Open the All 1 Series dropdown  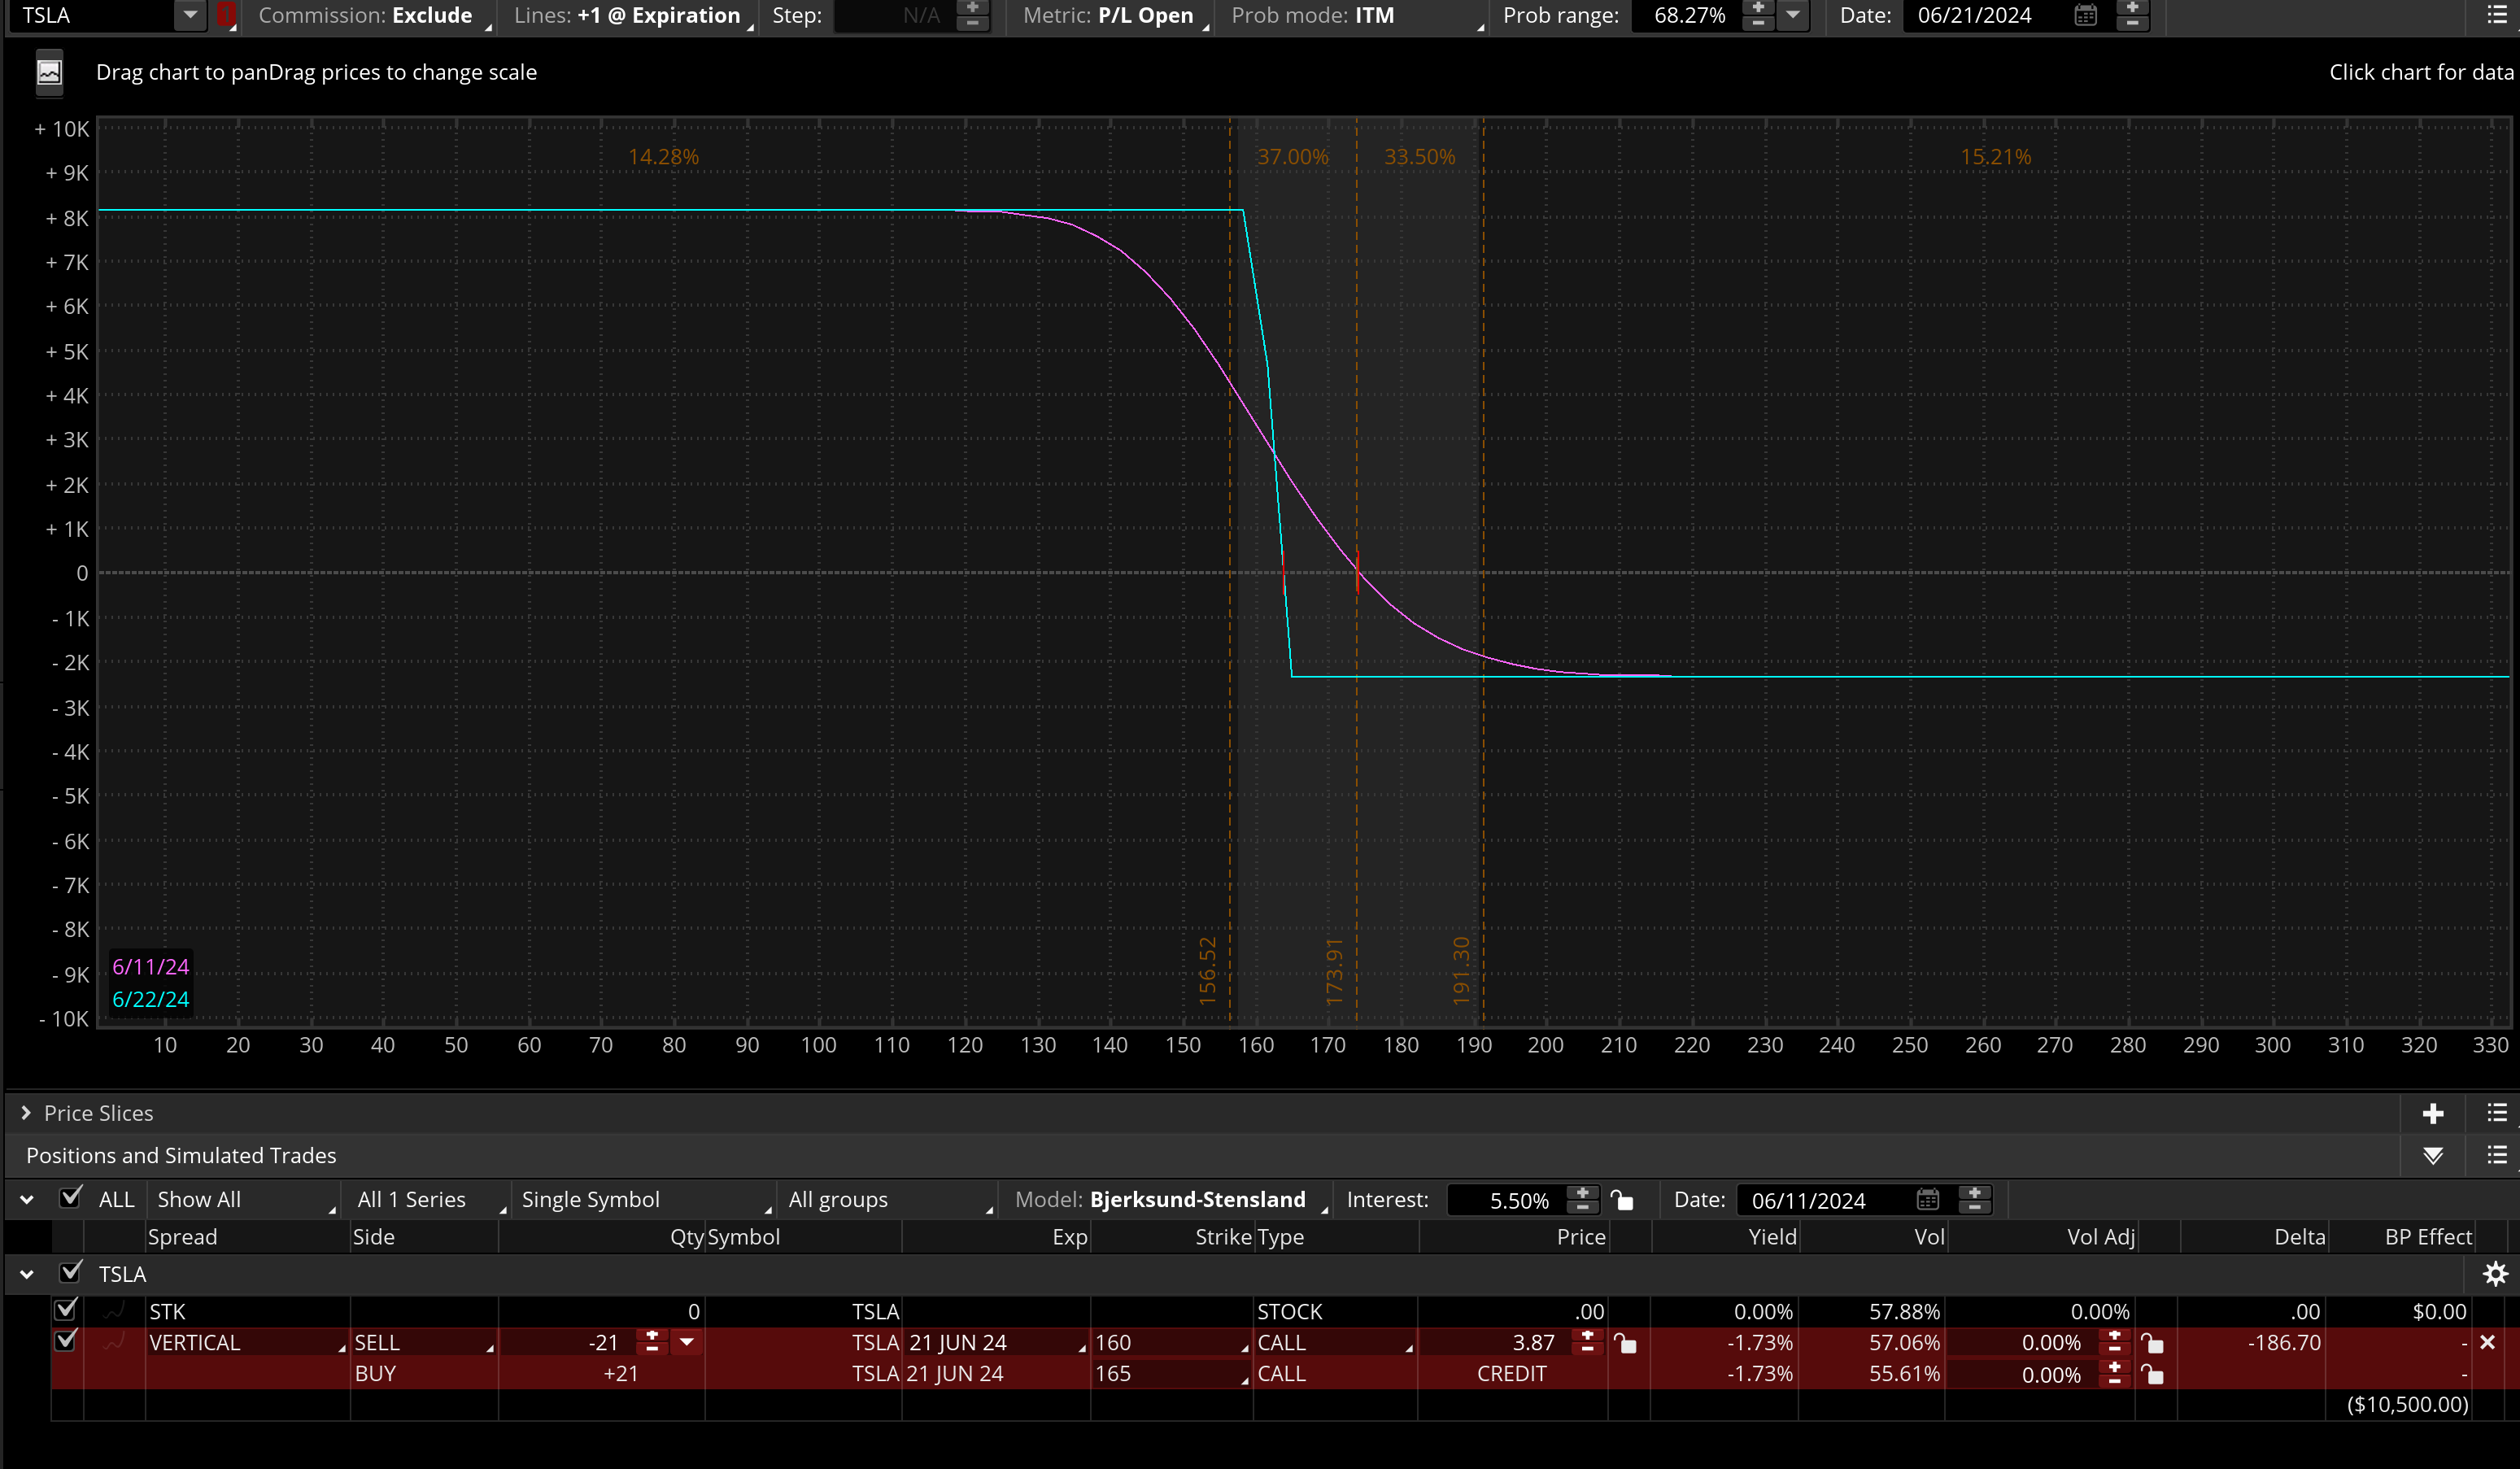[x=430, y=1199]
